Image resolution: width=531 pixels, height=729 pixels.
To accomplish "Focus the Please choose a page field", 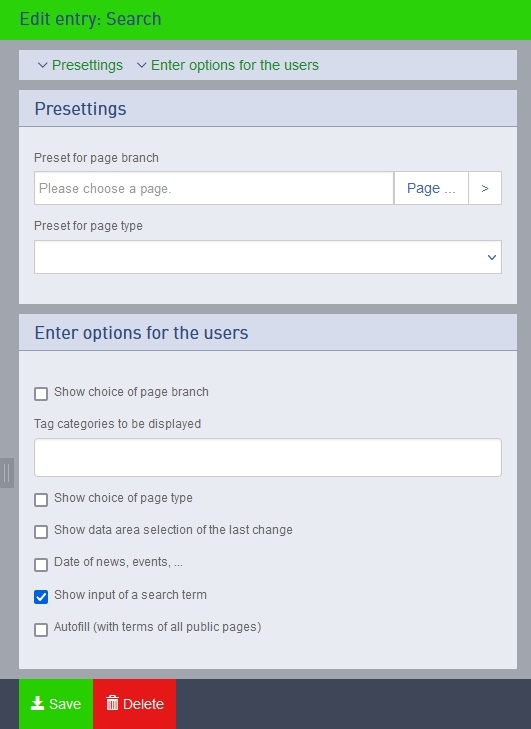I will click(x=214, y=188).
